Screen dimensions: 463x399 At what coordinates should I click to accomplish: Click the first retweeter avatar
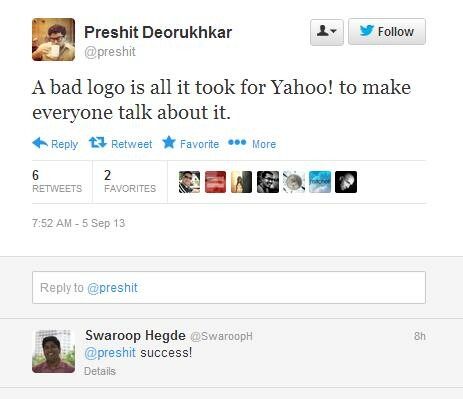coord(189,182)
